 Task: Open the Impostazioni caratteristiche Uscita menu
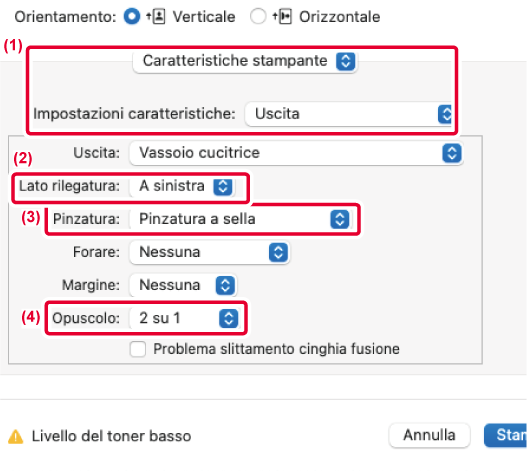point(348,114)
